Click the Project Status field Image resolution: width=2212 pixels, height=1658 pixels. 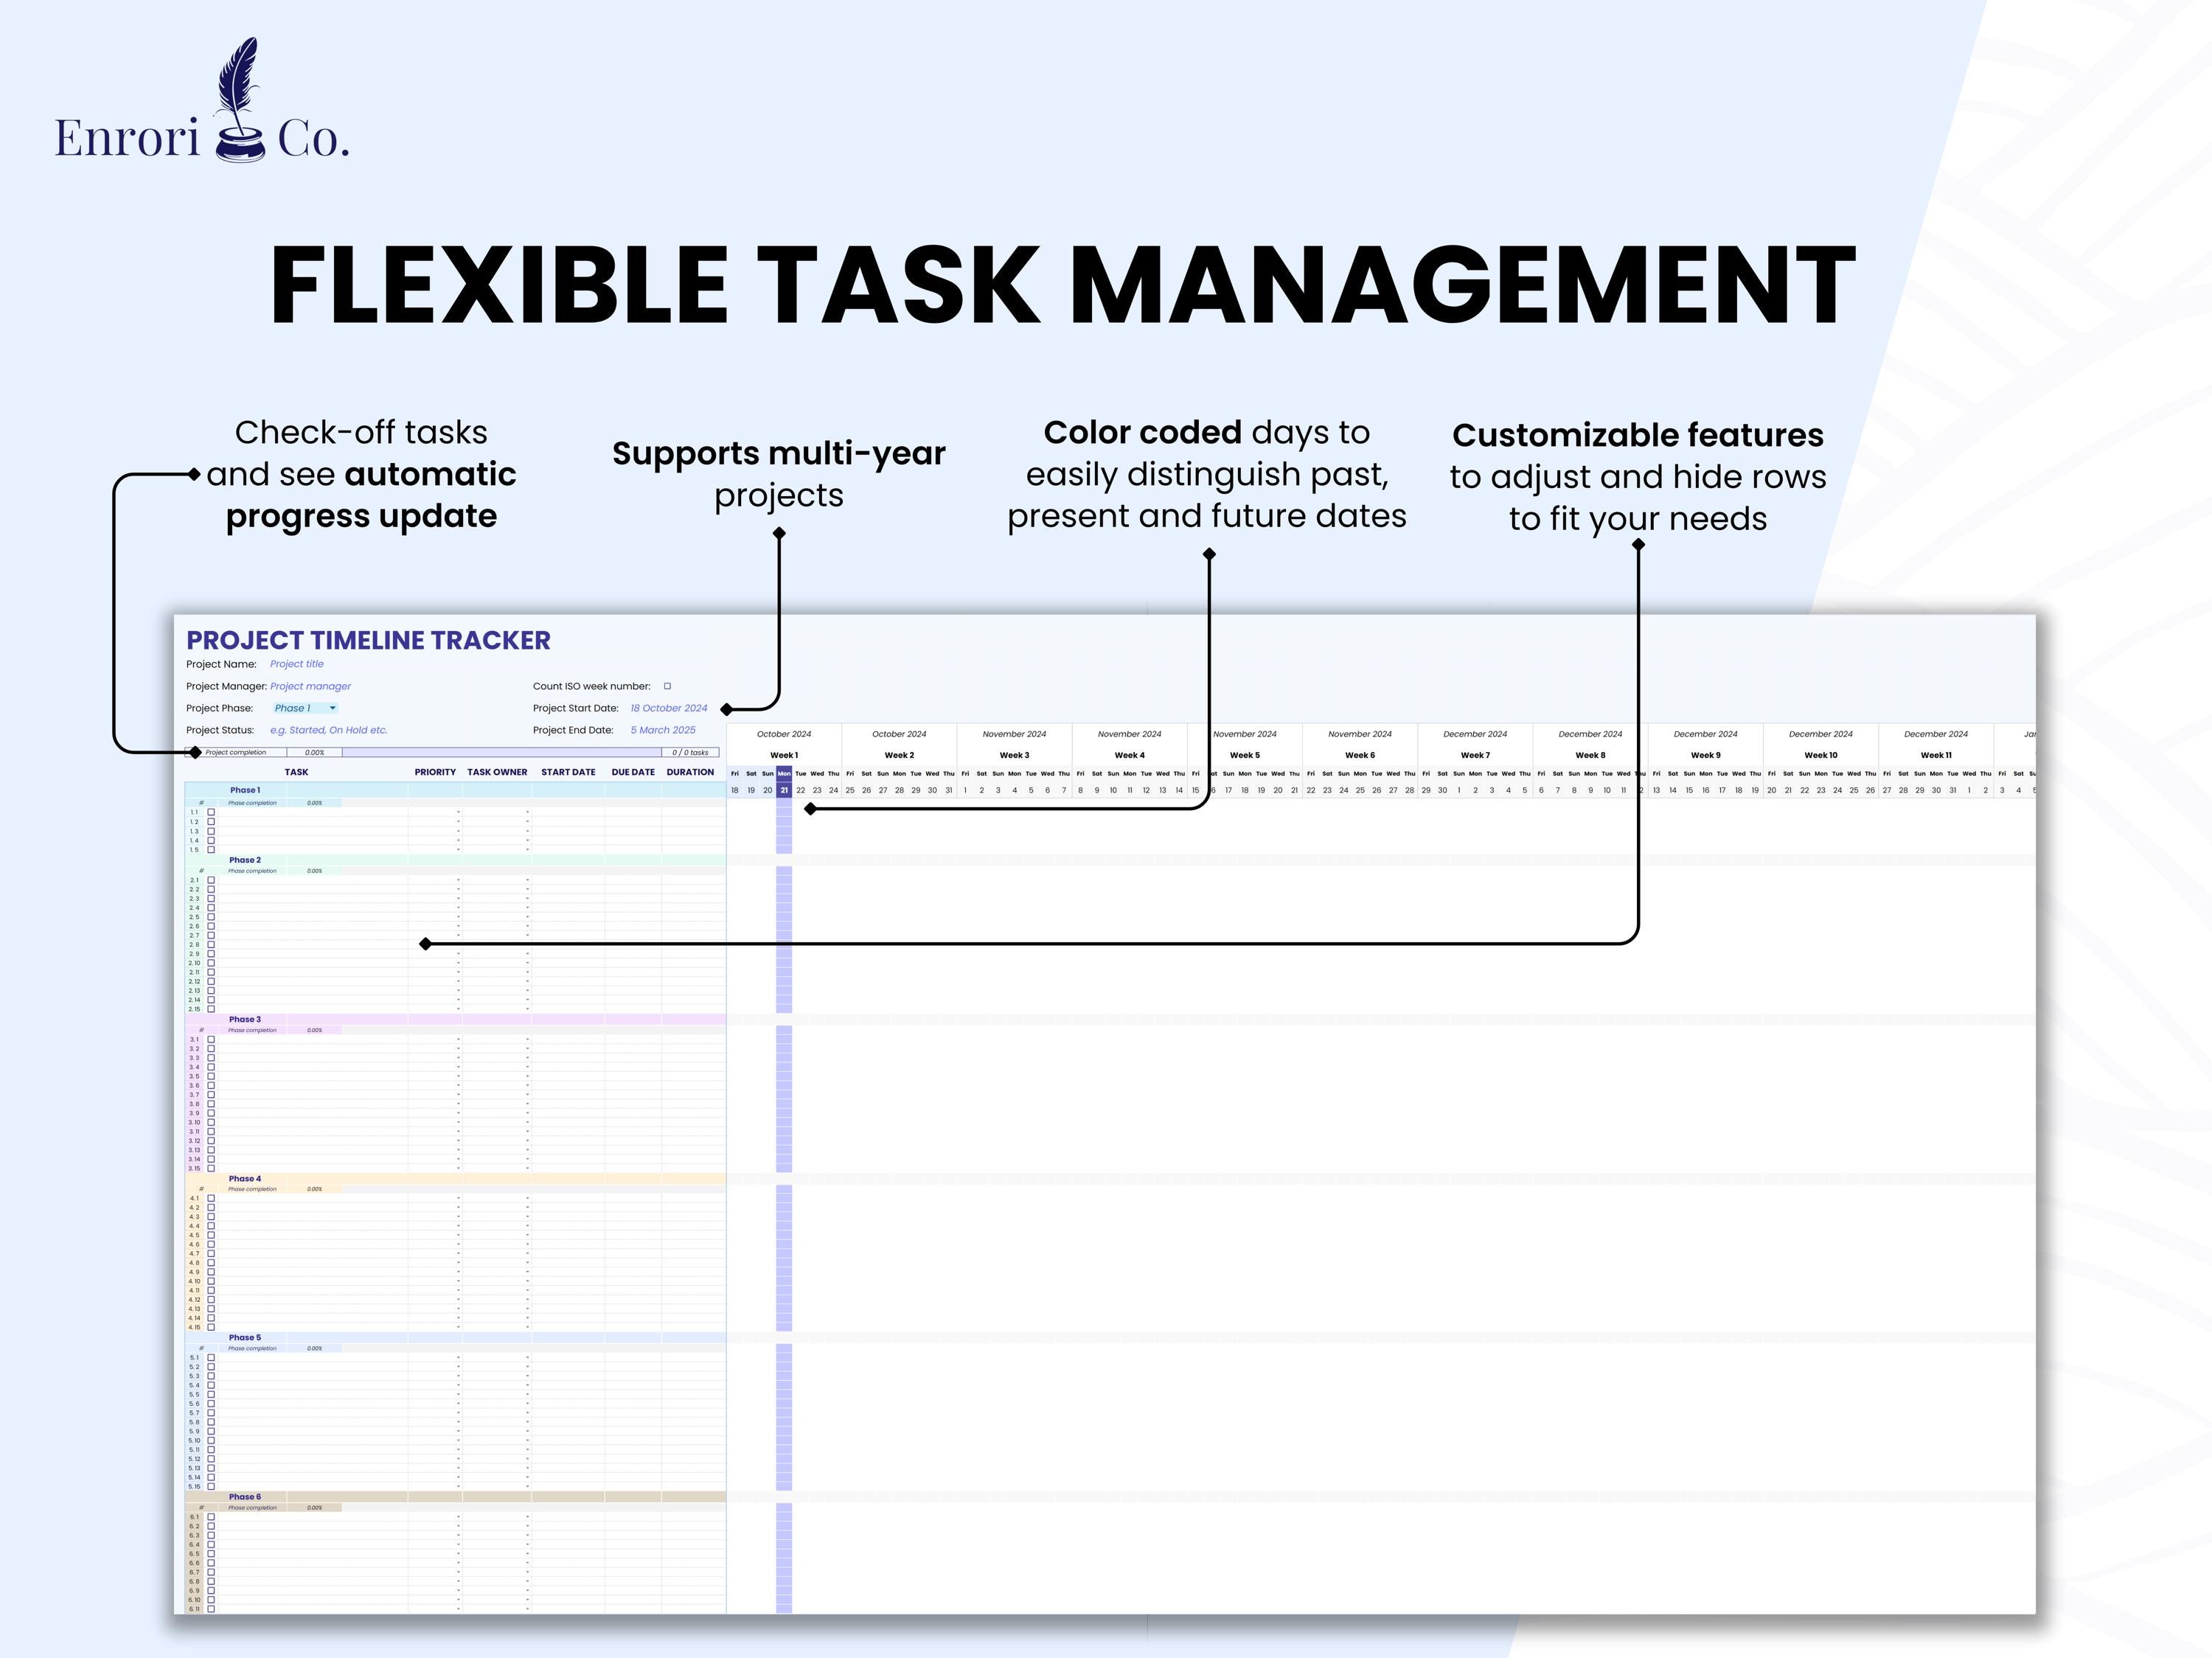pyautogui.click(x=328, y=730)
